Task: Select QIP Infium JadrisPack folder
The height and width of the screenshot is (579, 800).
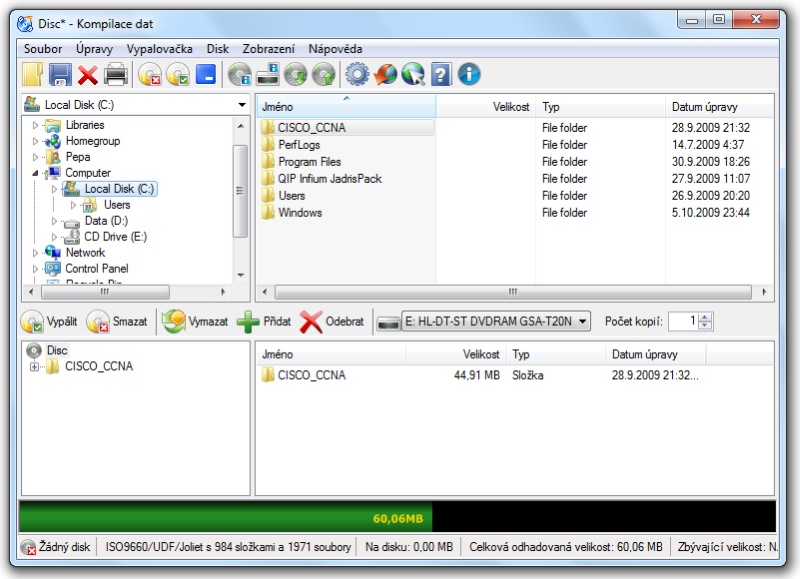Action: (330, 179)
